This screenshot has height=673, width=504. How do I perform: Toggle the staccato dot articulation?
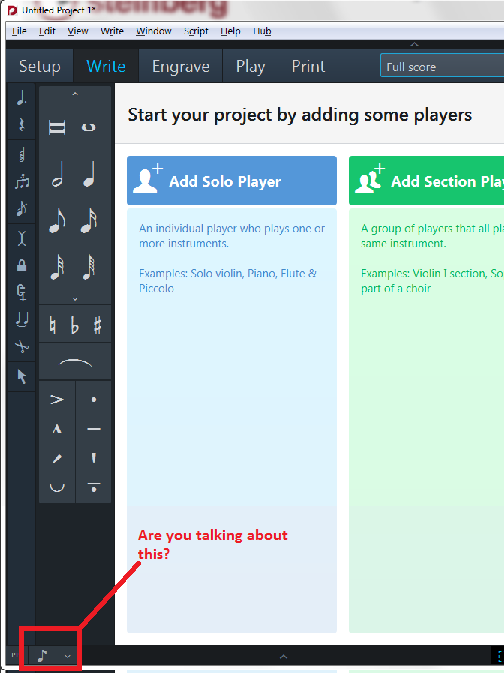(94, 400)
